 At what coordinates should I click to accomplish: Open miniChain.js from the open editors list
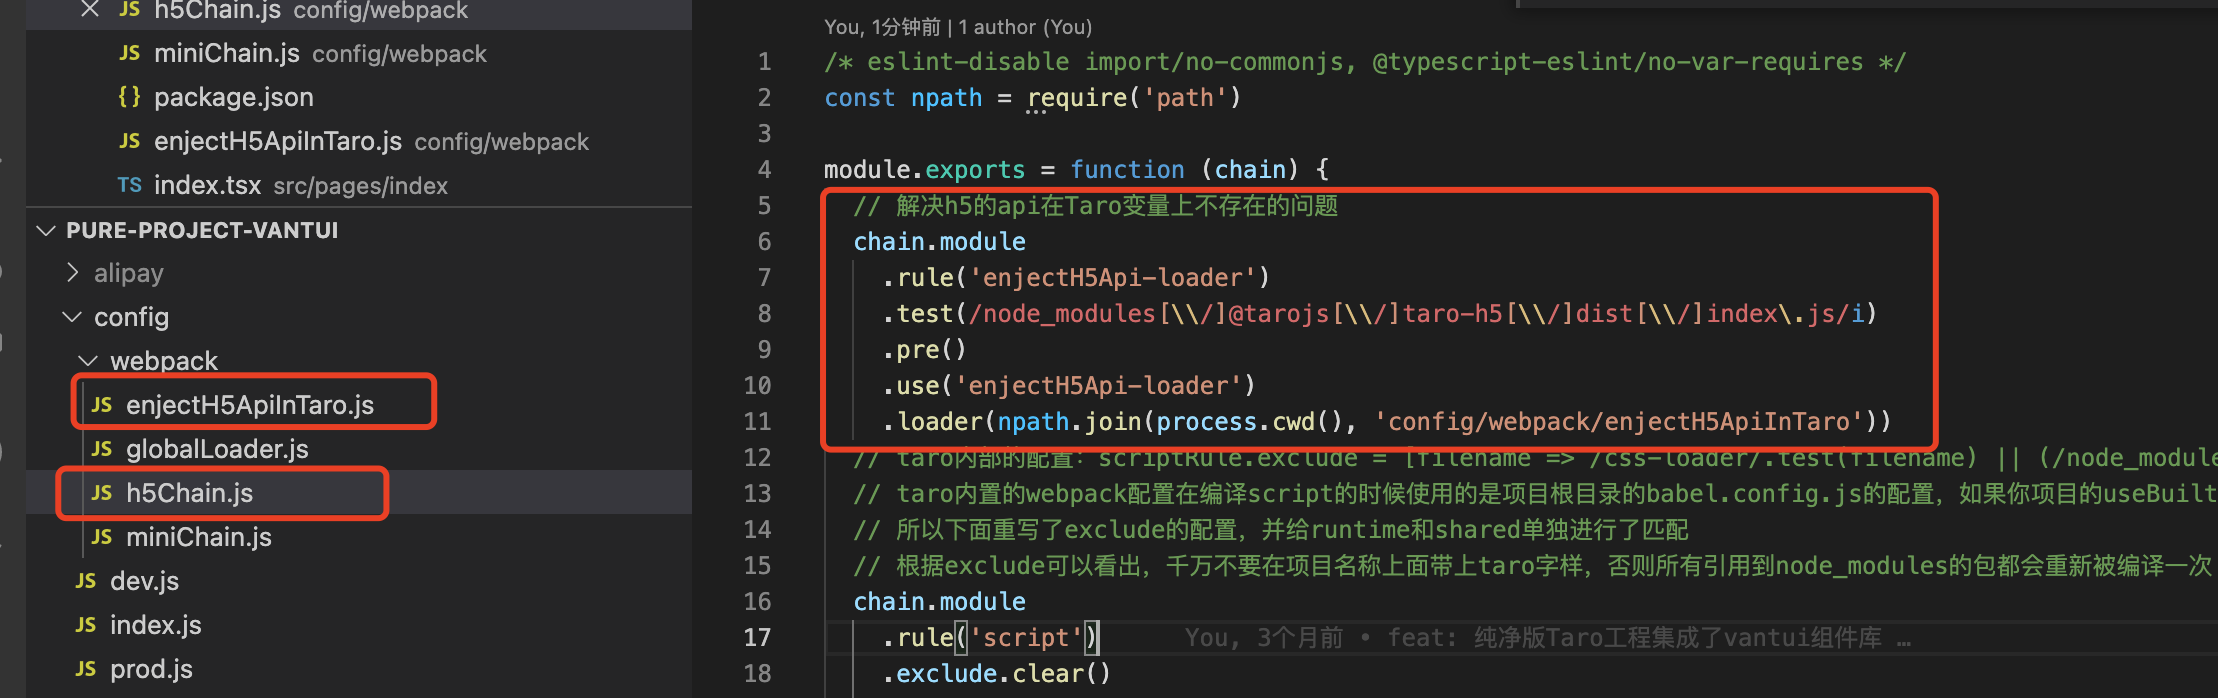click(227, 53)
